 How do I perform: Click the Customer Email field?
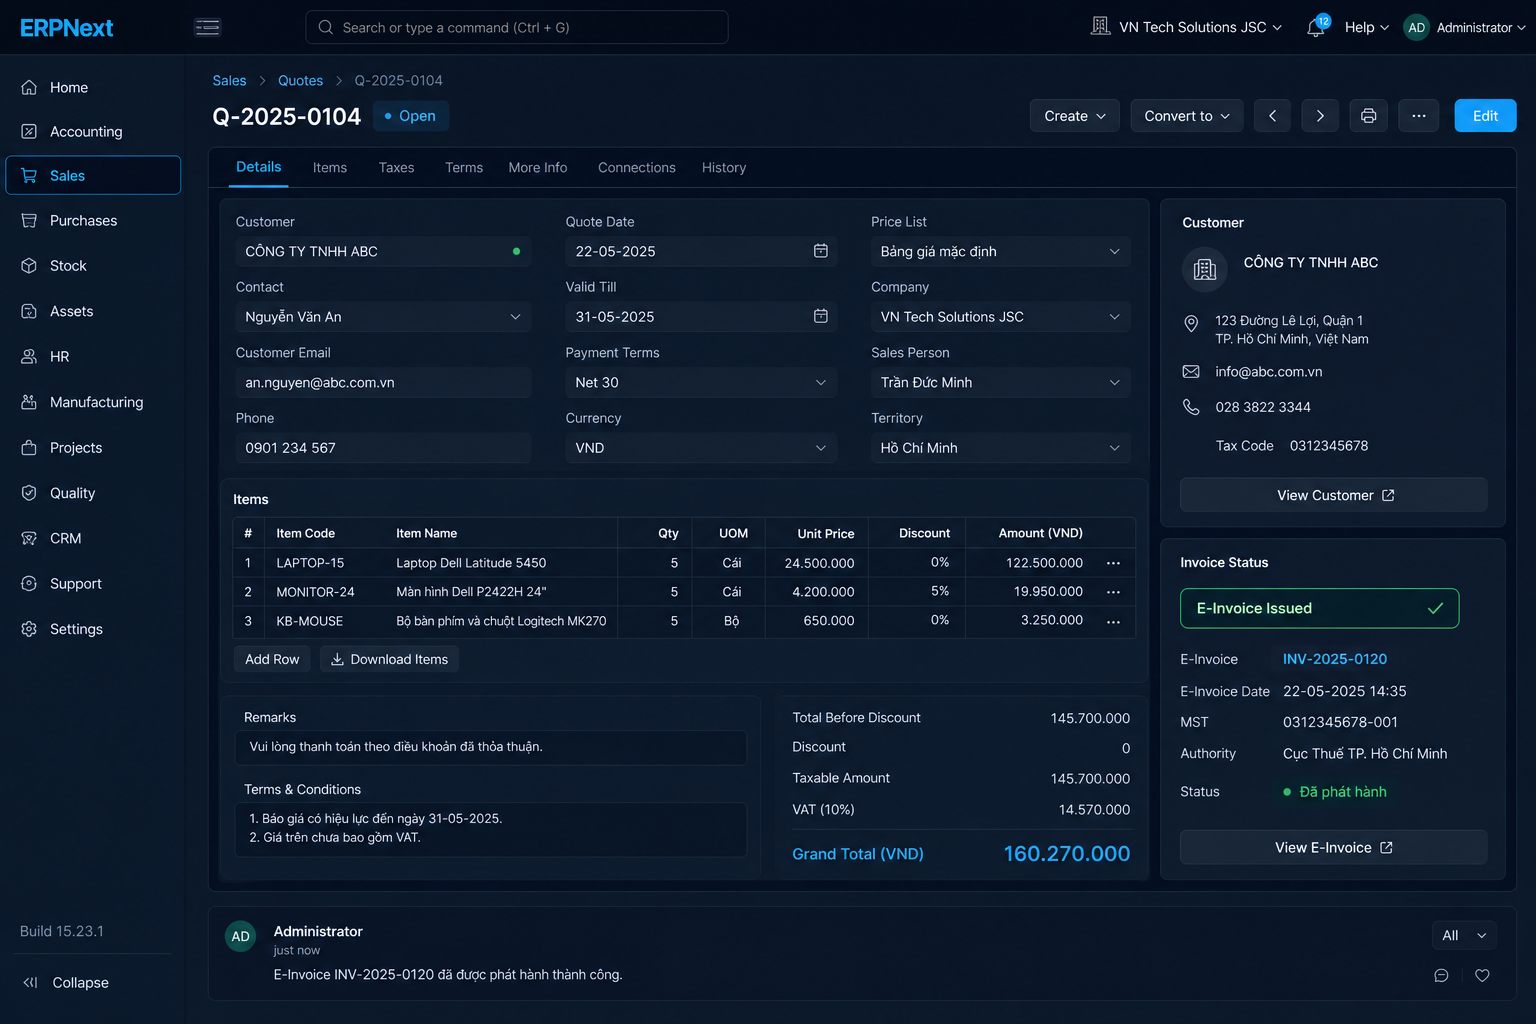point(383,382)
